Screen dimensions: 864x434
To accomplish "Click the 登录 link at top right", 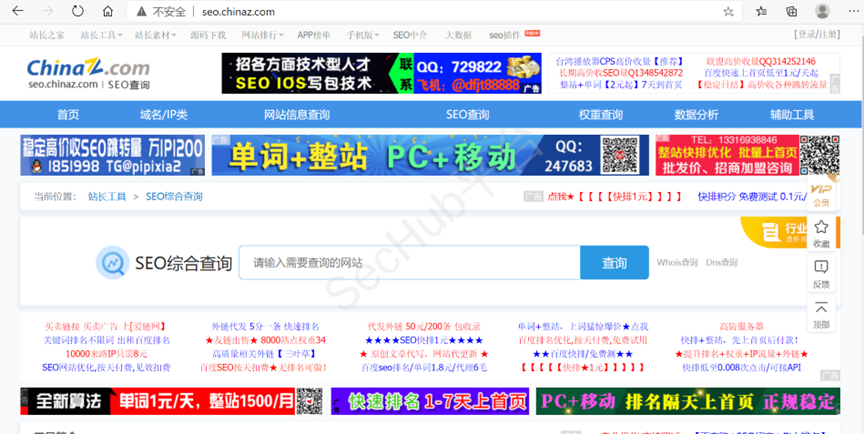I will pos(808,35).
